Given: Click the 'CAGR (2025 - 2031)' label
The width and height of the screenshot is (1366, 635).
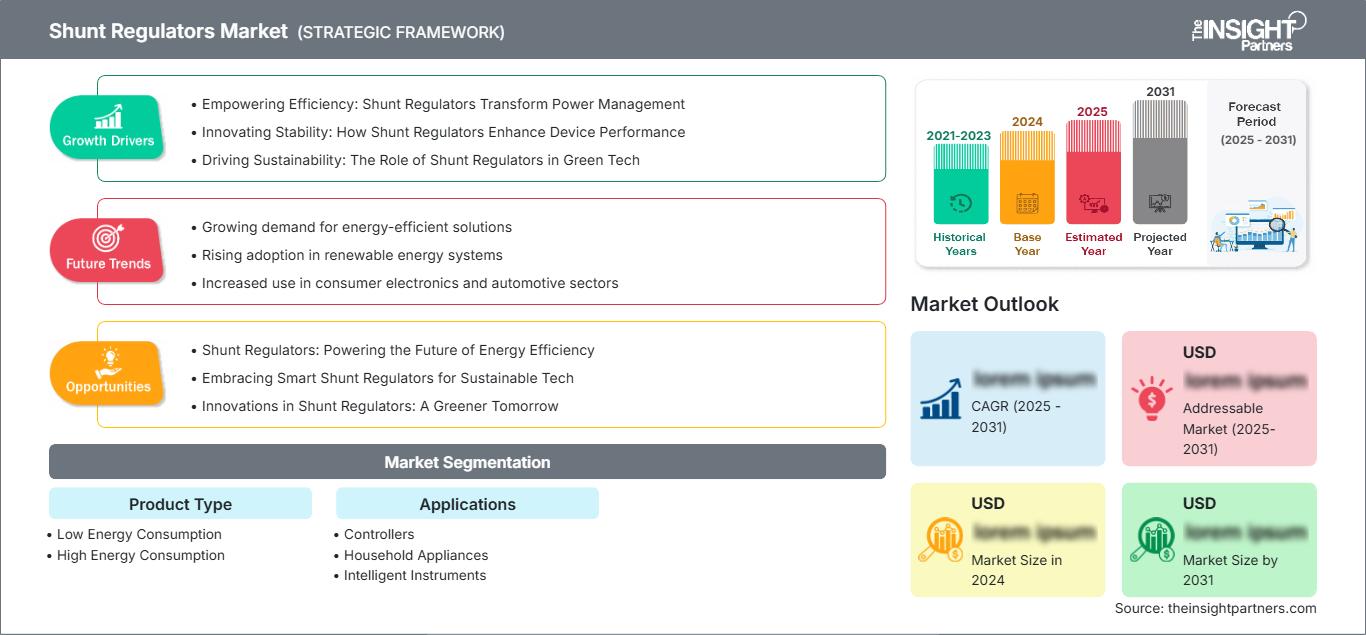Looking at the screenshot, I should tap(1017, 417).
